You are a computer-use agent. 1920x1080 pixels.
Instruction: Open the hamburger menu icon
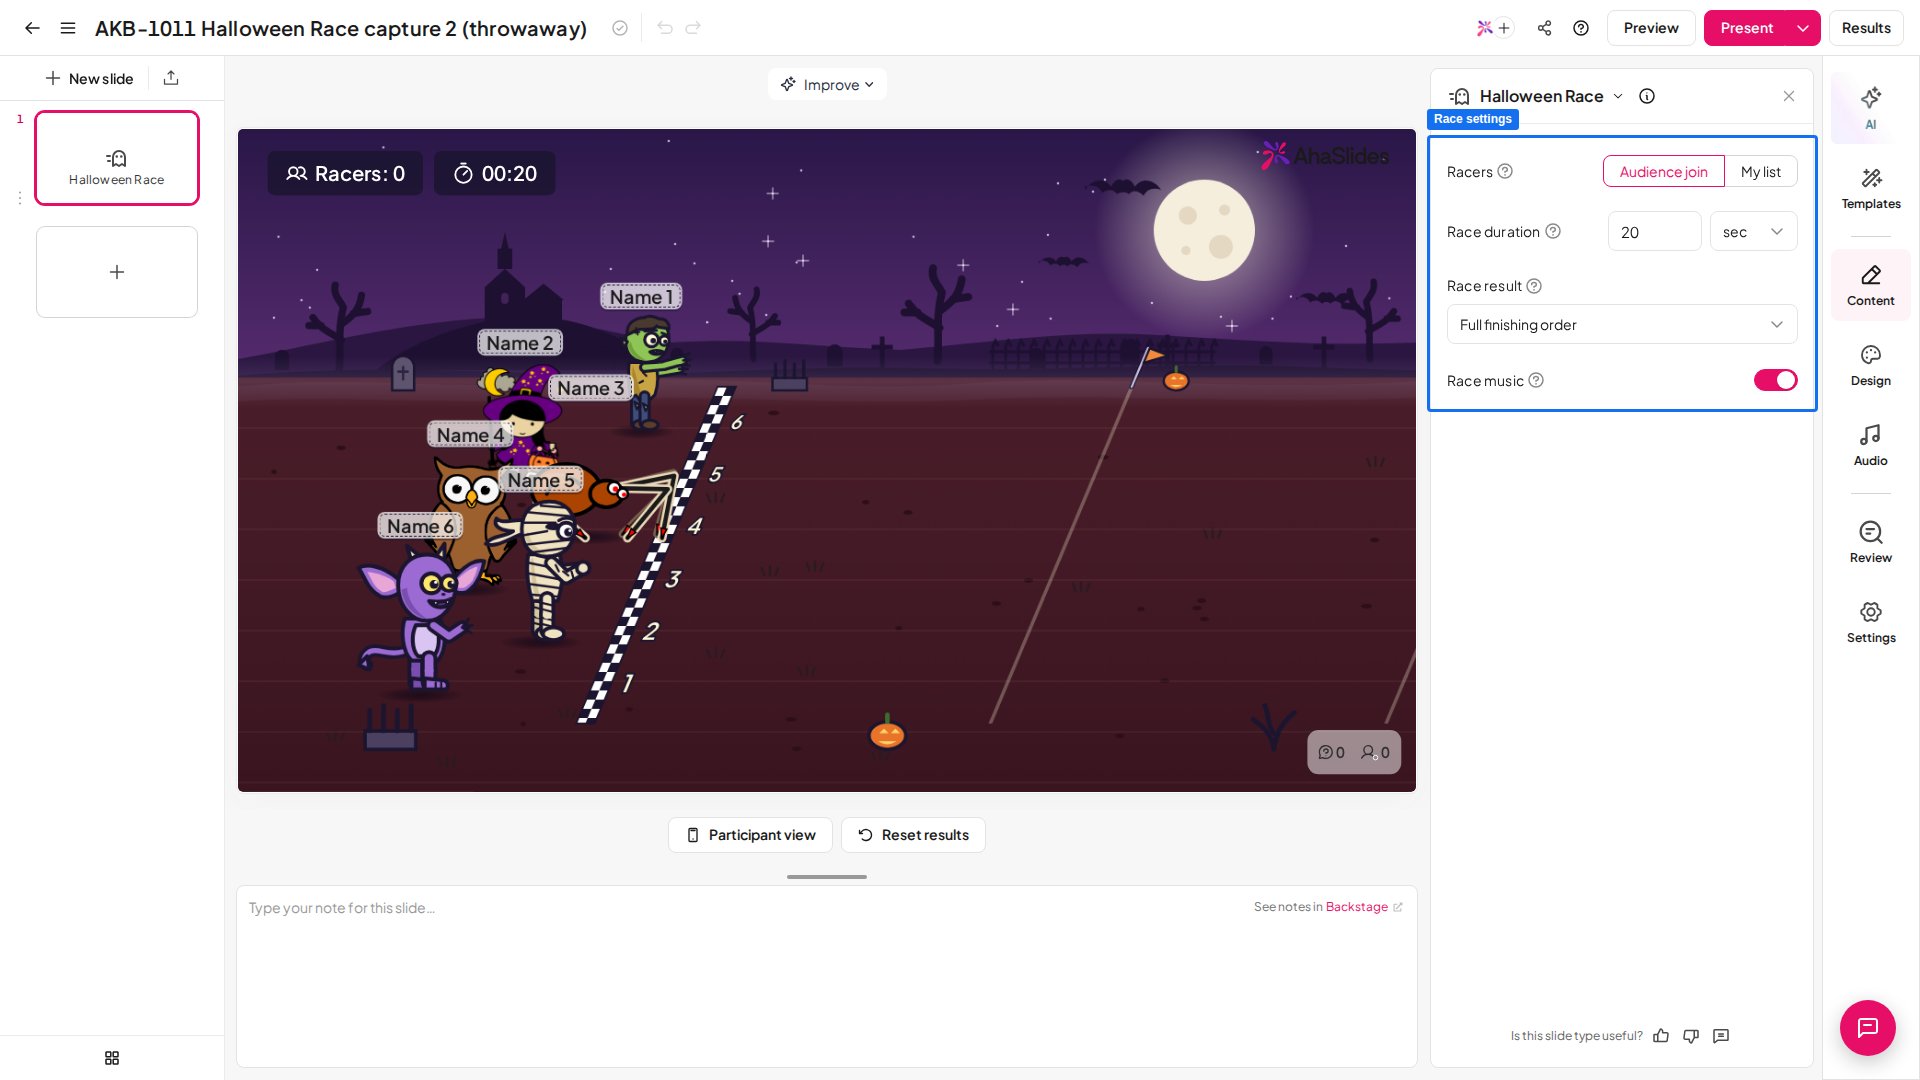pyautogui.click(x=68, y=28)
